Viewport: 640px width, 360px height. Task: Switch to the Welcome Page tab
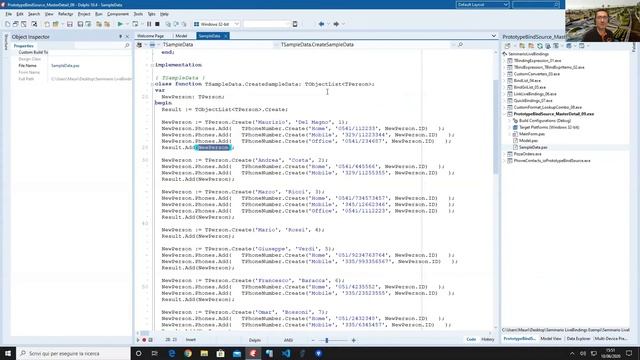151,36
